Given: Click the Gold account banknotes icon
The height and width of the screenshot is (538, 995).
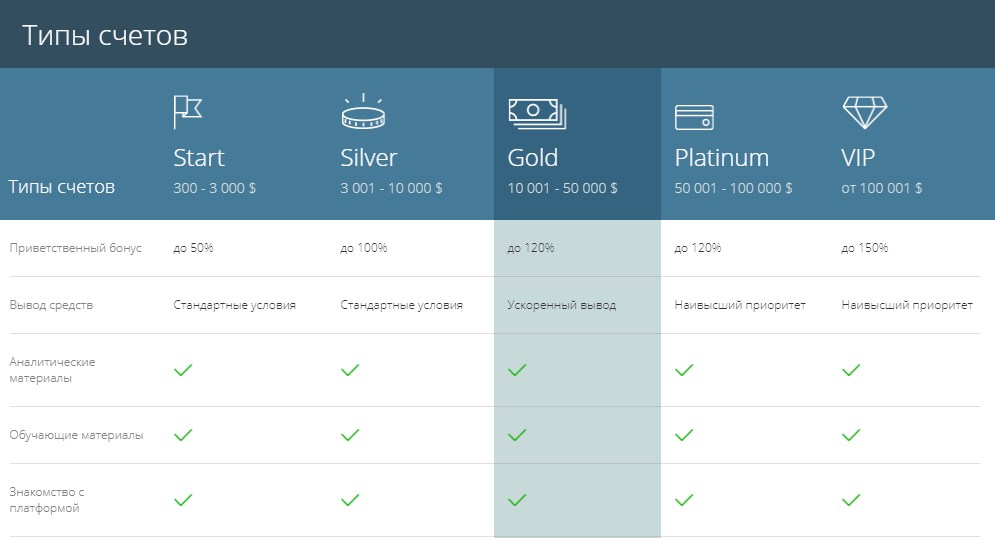Looking at the screenshot, I should coord(537,114).
